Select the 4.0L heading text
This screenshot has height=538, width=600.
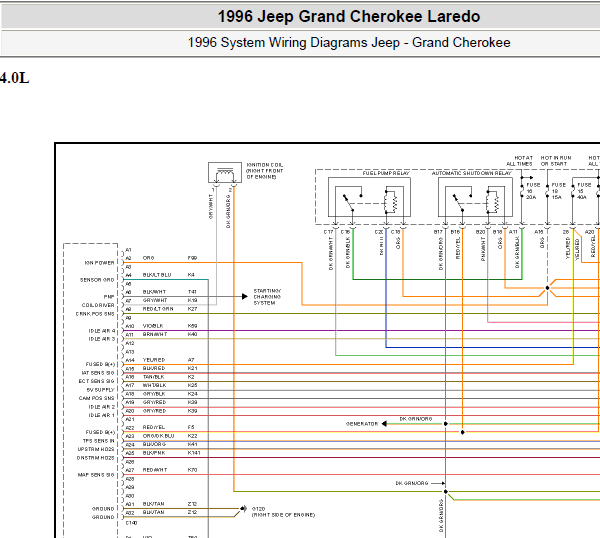(15, 78)
